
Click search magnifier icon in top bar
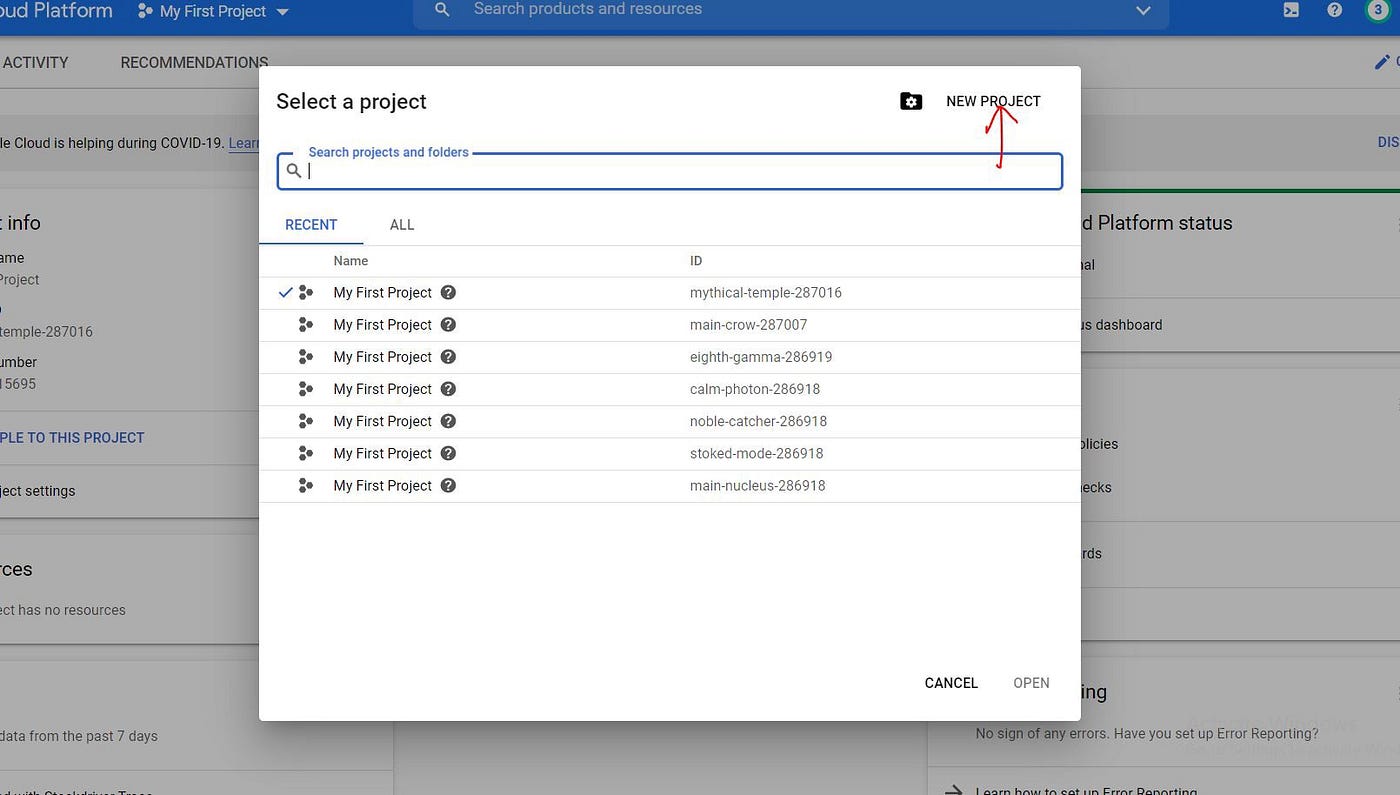coord(442,9)
